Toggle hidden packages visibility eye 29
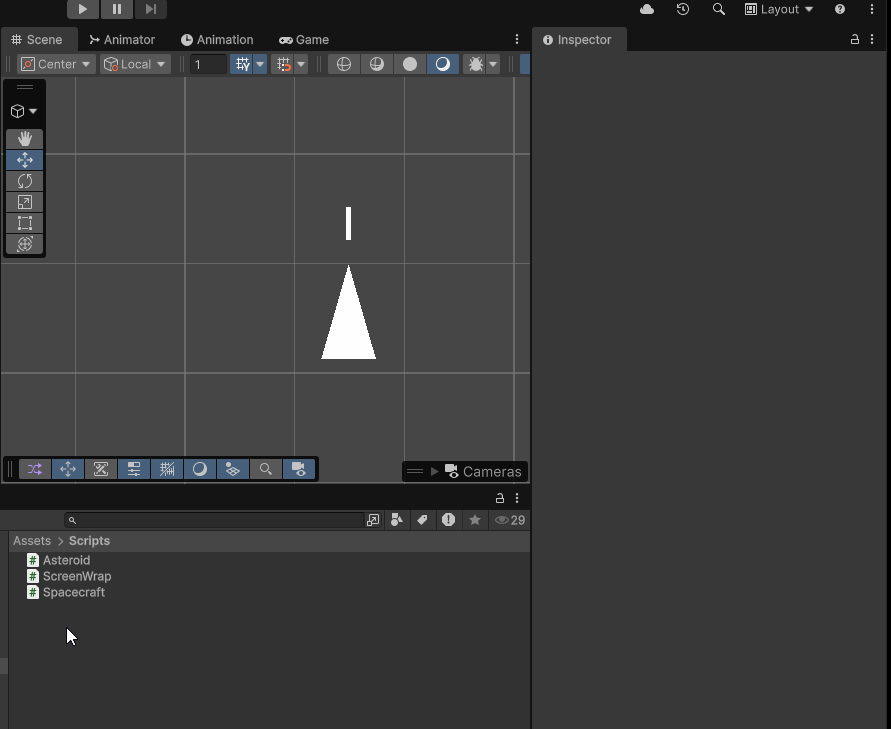 click(510, 520)
